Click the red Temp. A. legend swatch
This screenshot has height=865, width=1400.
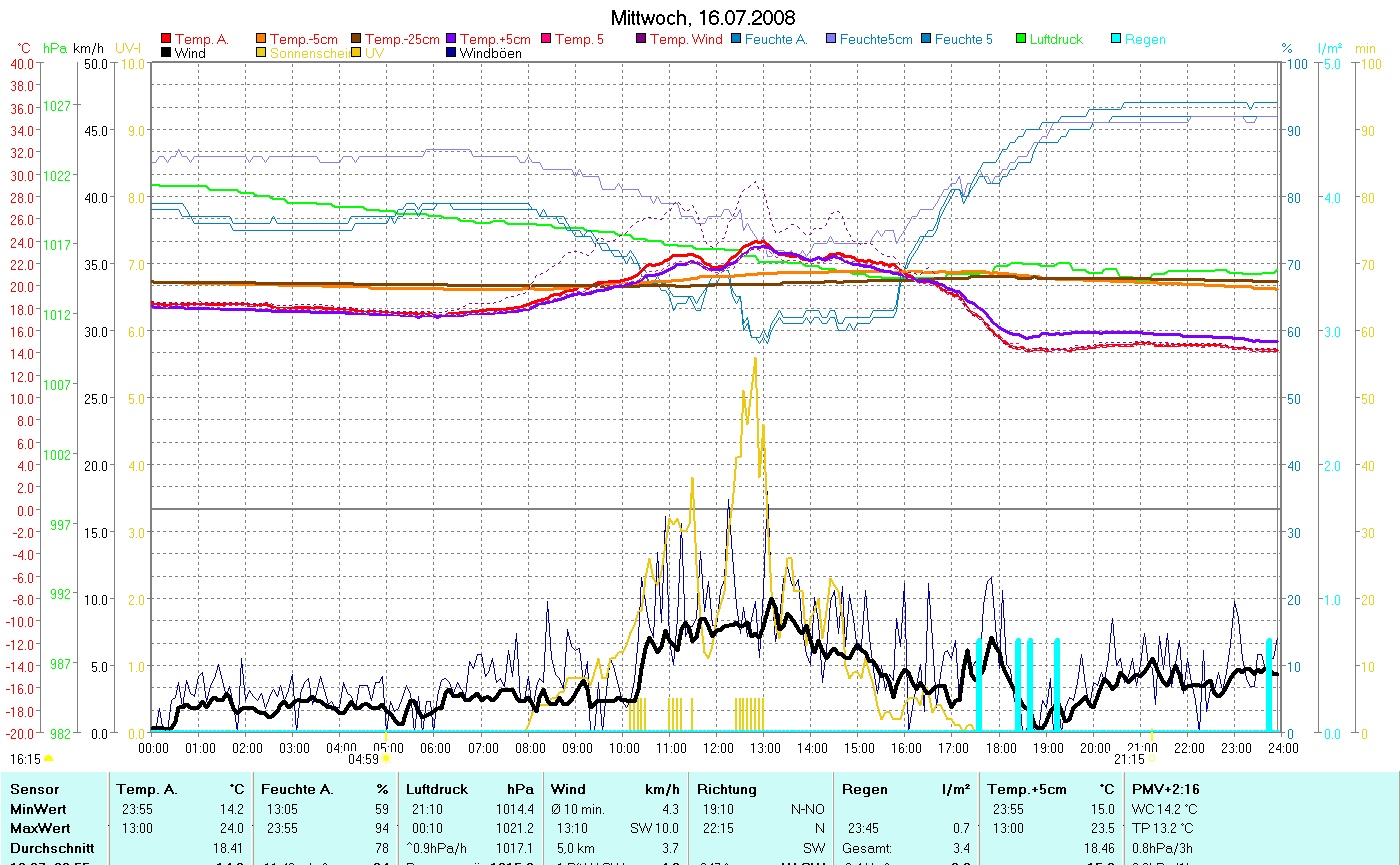click(166, 40)
